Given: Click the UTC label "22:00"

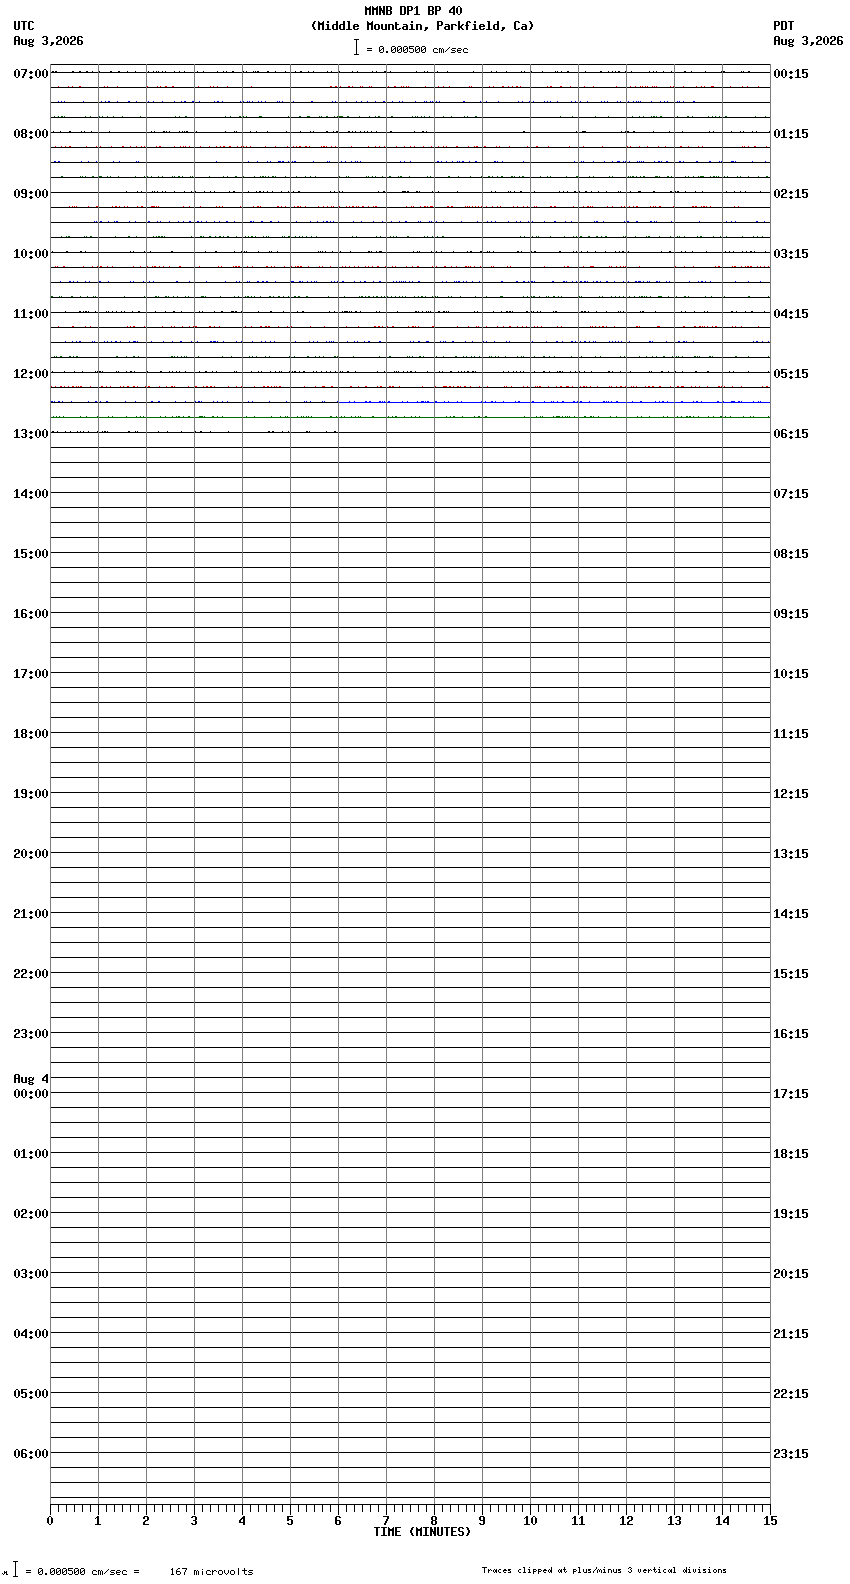Looking at the screenshot, I should [31, 974].
